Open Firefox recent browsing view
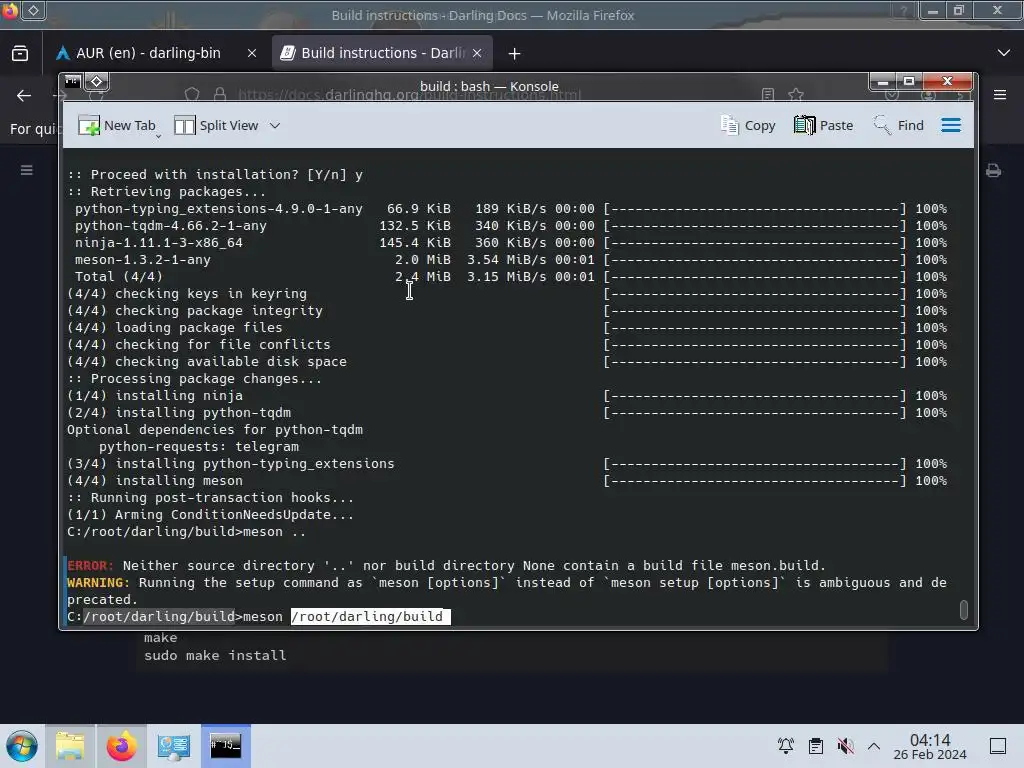 pyautogui.click(x=20, y=53)
